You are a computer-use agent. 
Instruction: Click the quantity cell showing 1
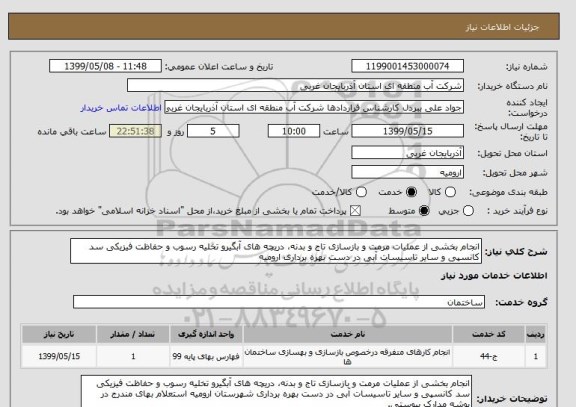[133, 356]
